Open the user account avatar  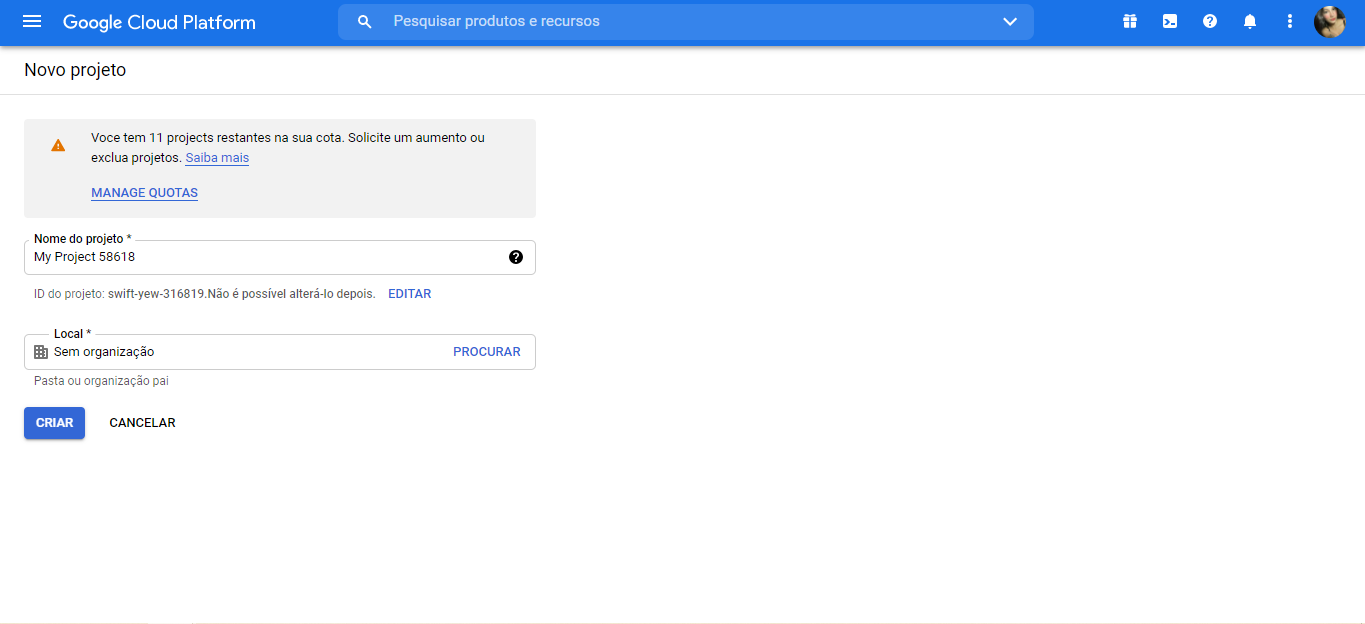point(1329,21)
